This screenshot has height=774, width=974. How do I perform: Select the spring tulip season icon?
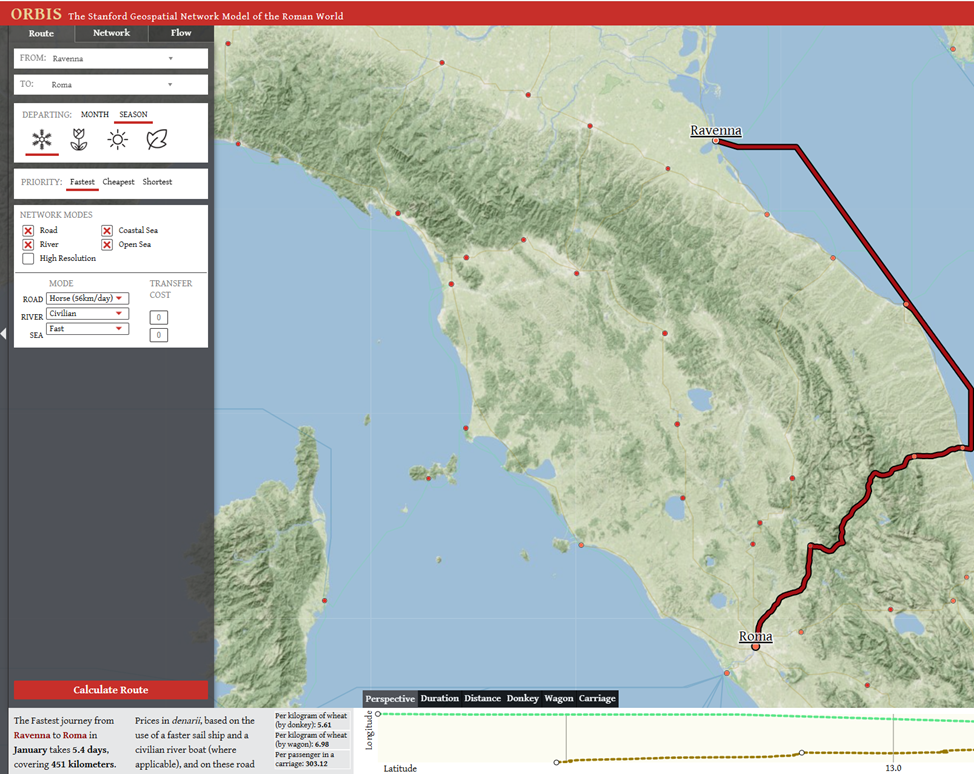pyautogui.click(x=79, y=140)
